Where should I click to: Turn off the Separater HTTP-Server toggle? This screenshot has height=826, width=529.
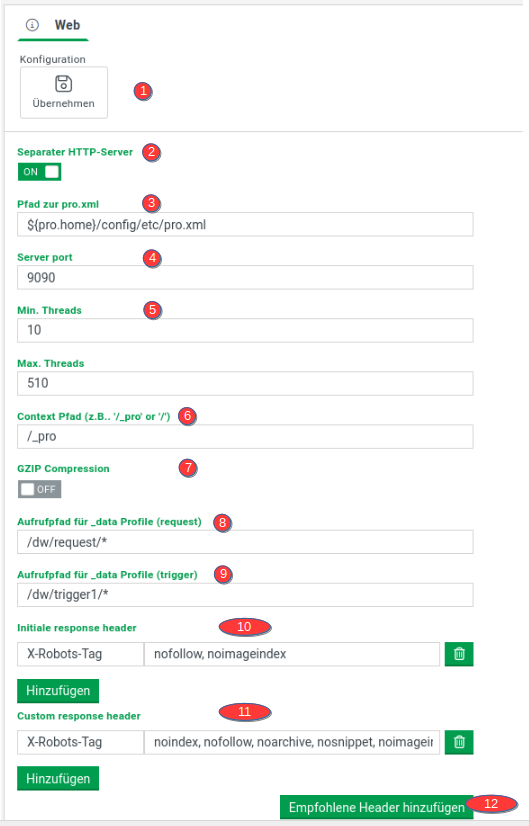[x=40, y=172]
